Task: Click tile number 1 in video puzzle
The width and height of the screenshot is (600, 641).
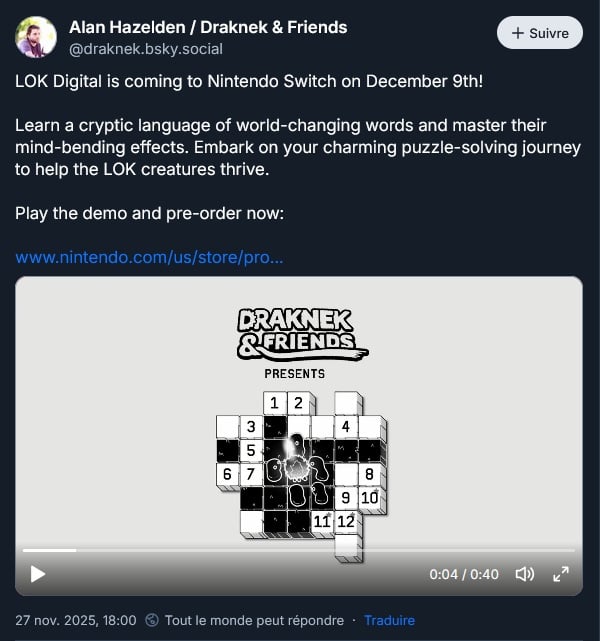Action: [274, 403]
